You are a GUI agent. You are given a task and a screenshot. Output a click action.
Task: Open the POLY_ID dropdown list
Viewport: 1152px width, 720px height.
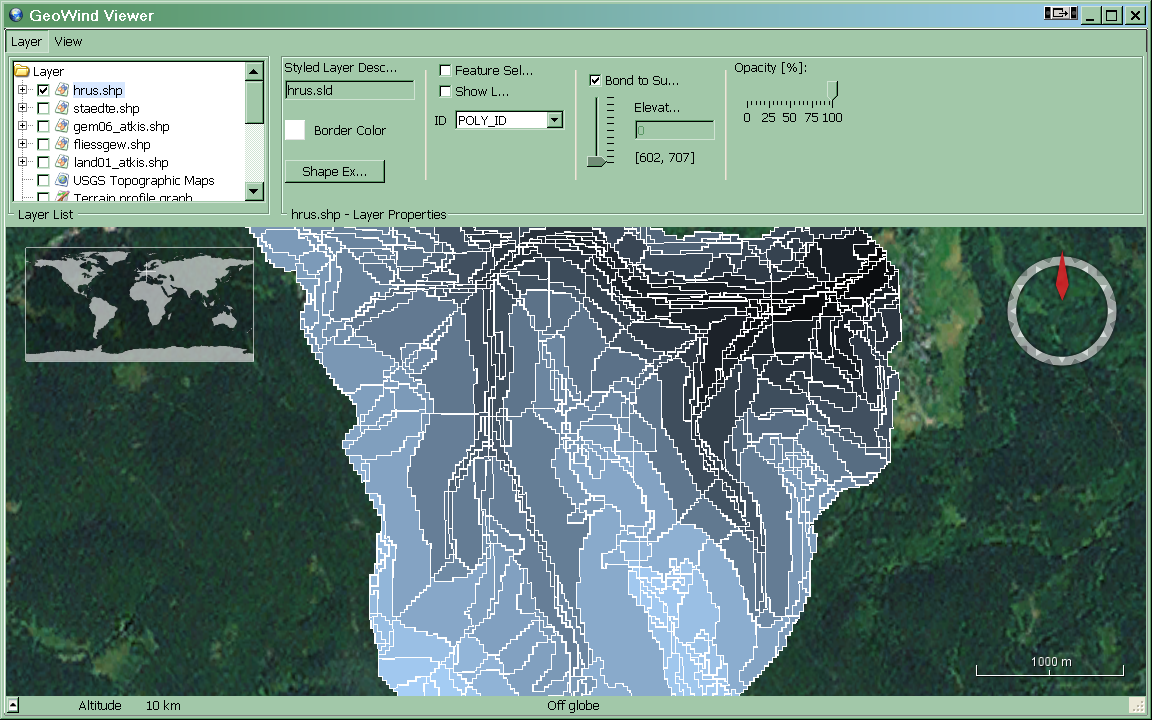(554, 120)
